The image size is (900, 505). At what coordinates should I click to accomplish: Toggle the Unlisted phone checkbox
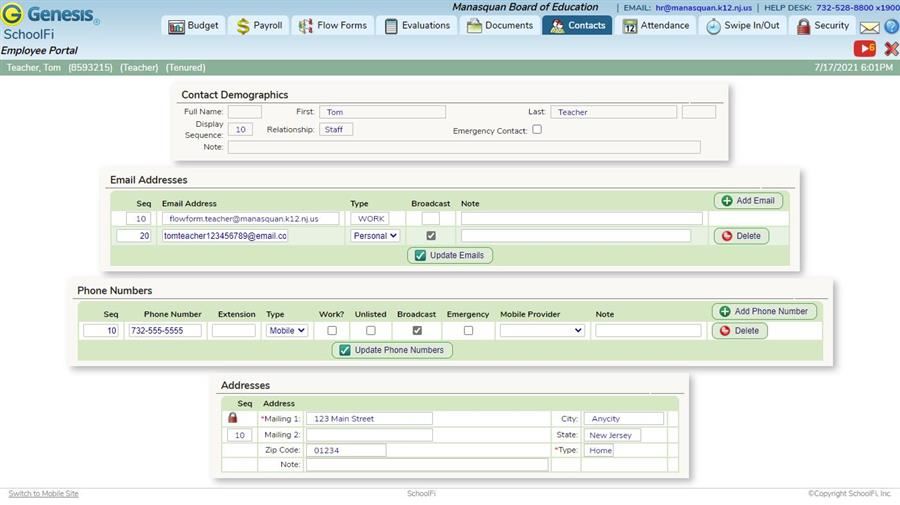coord(371,331)
